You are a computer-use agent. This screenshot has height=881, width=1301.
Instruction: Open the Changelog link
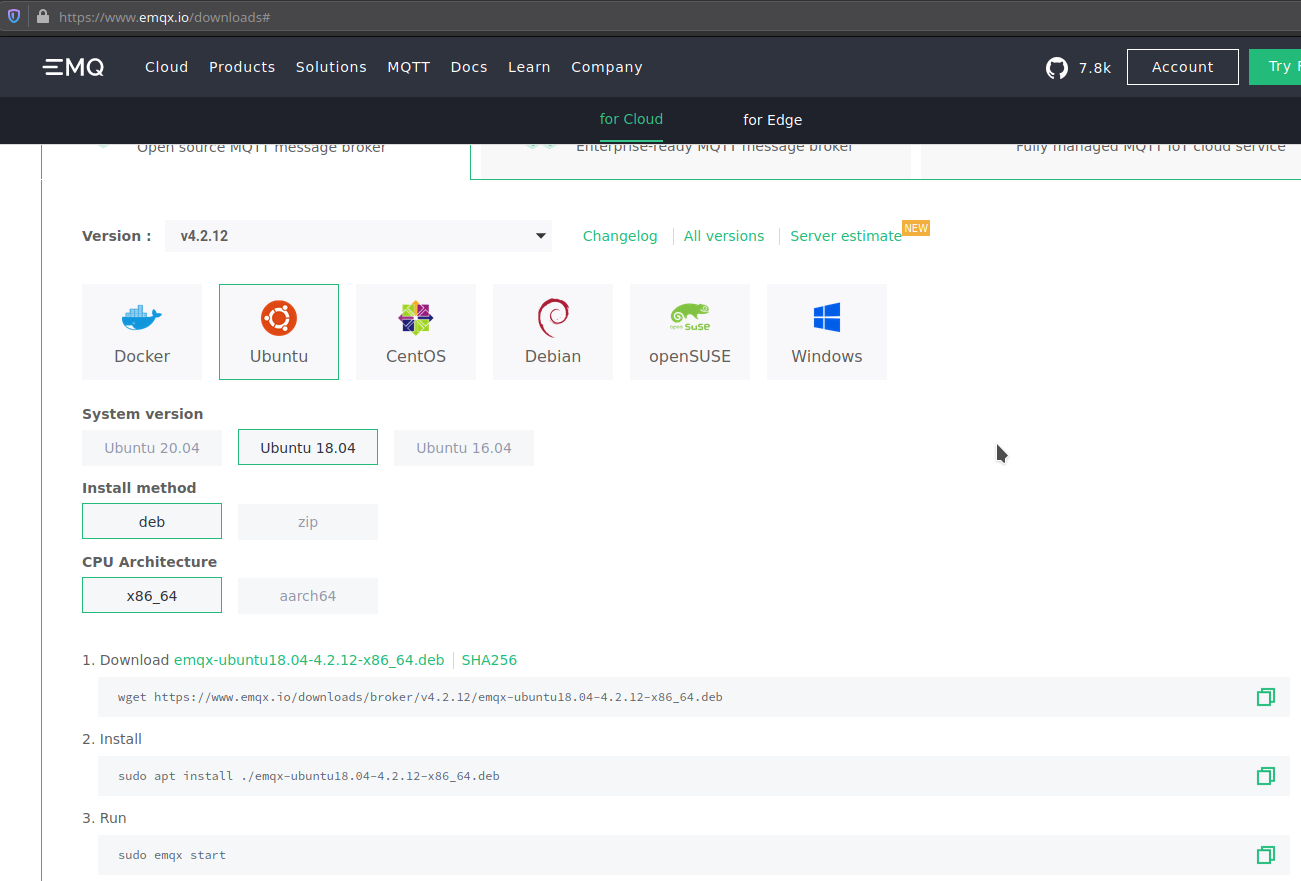620,235
